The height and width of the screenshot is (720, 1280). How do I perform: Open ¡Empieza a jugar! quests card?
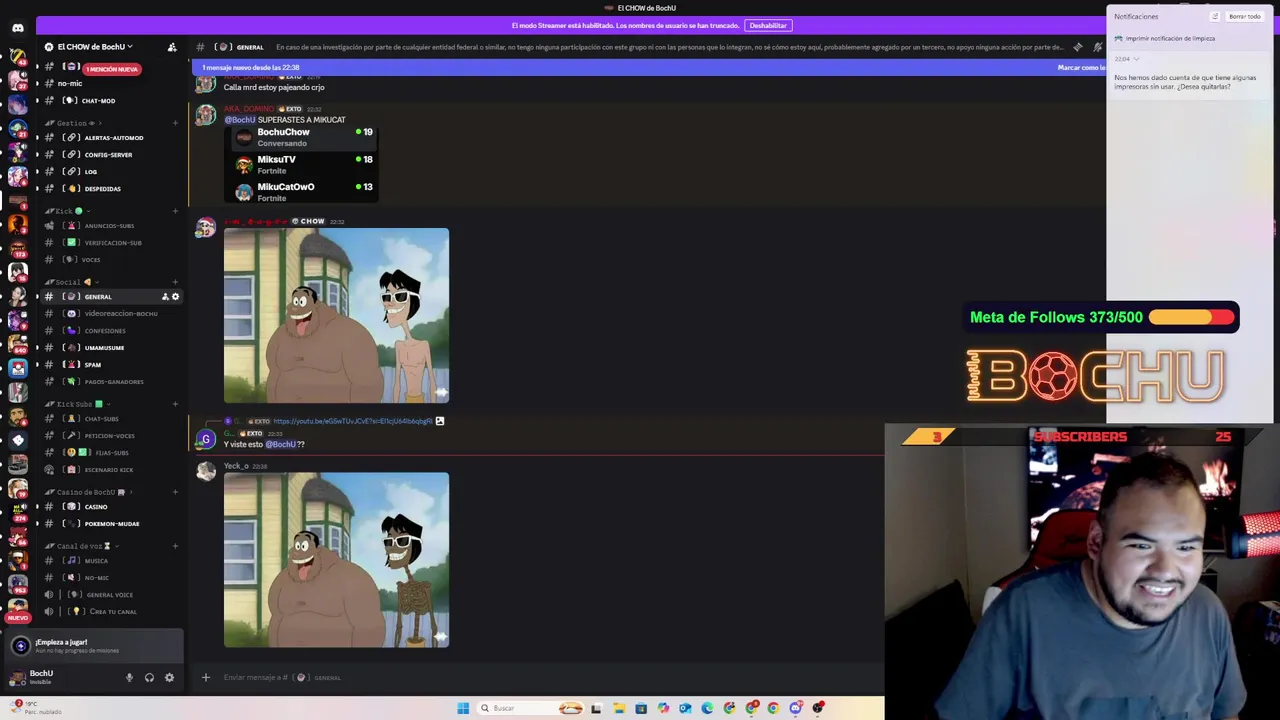coord(92,646)
